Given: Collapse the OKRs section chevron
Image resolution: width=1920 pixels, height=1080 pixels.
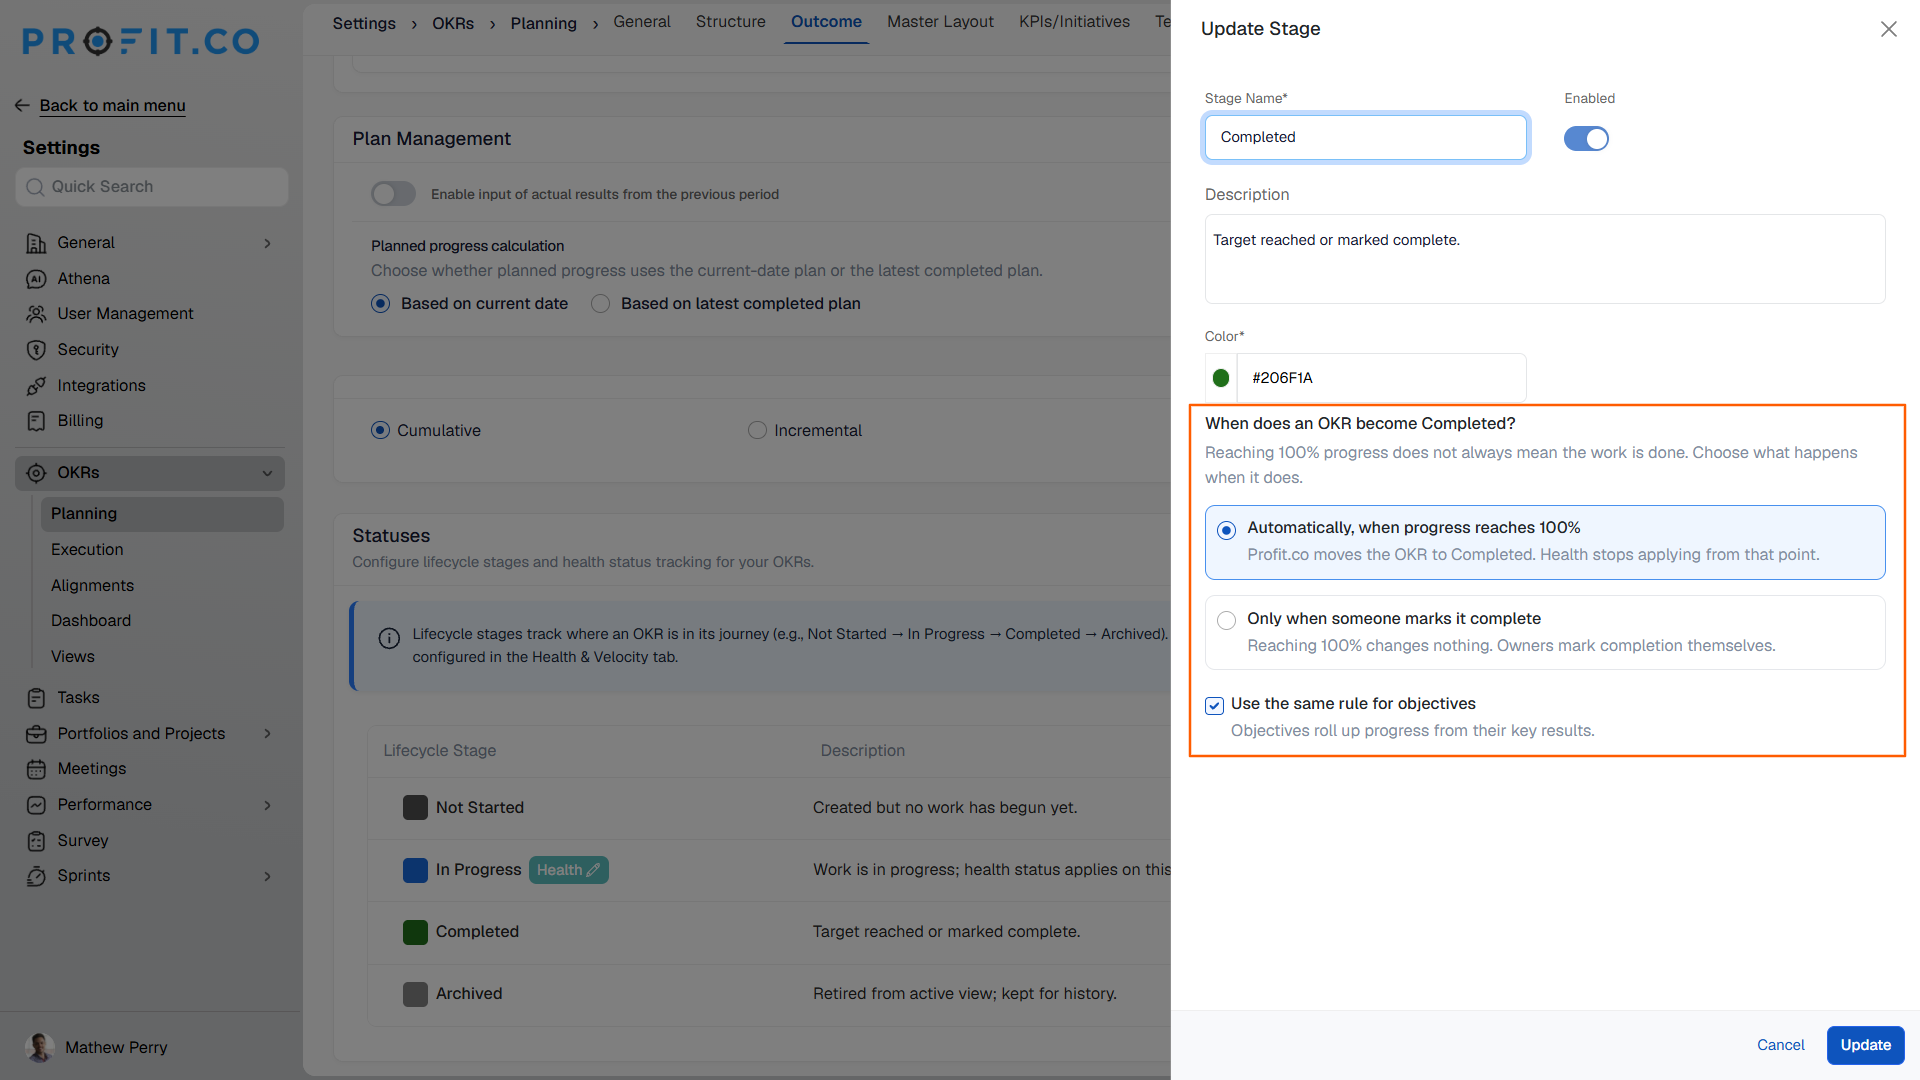Looking at the screenshot, I should pyautogui.click(x=267, y=473).
